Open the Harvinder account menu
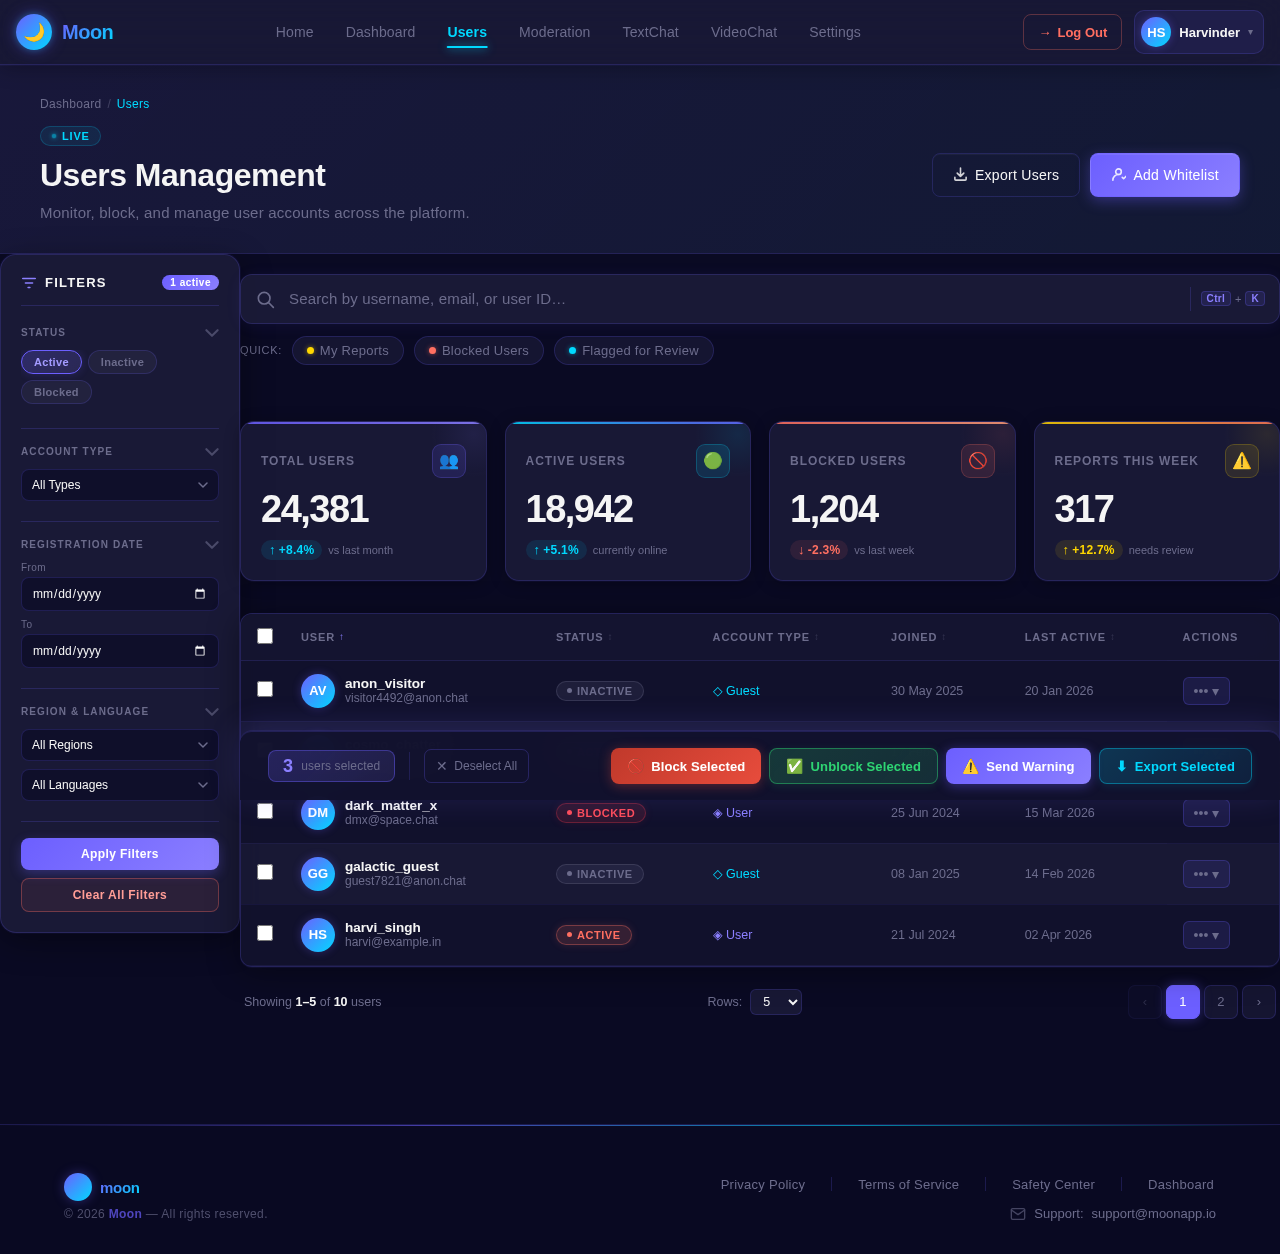This screenshot has width=1280, height=1254. pos(1197,32)
